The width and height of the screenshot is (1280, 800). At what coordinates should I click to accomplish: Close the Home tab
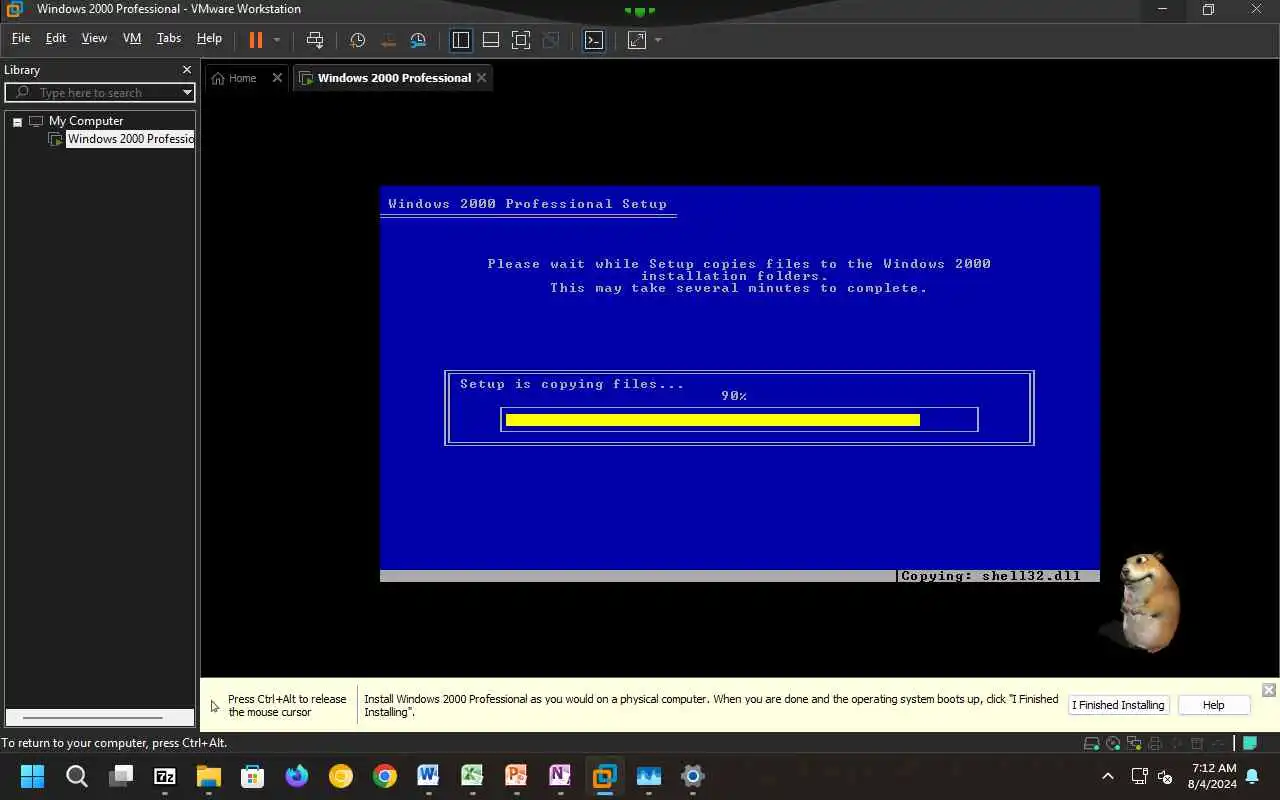coord(278,78)
